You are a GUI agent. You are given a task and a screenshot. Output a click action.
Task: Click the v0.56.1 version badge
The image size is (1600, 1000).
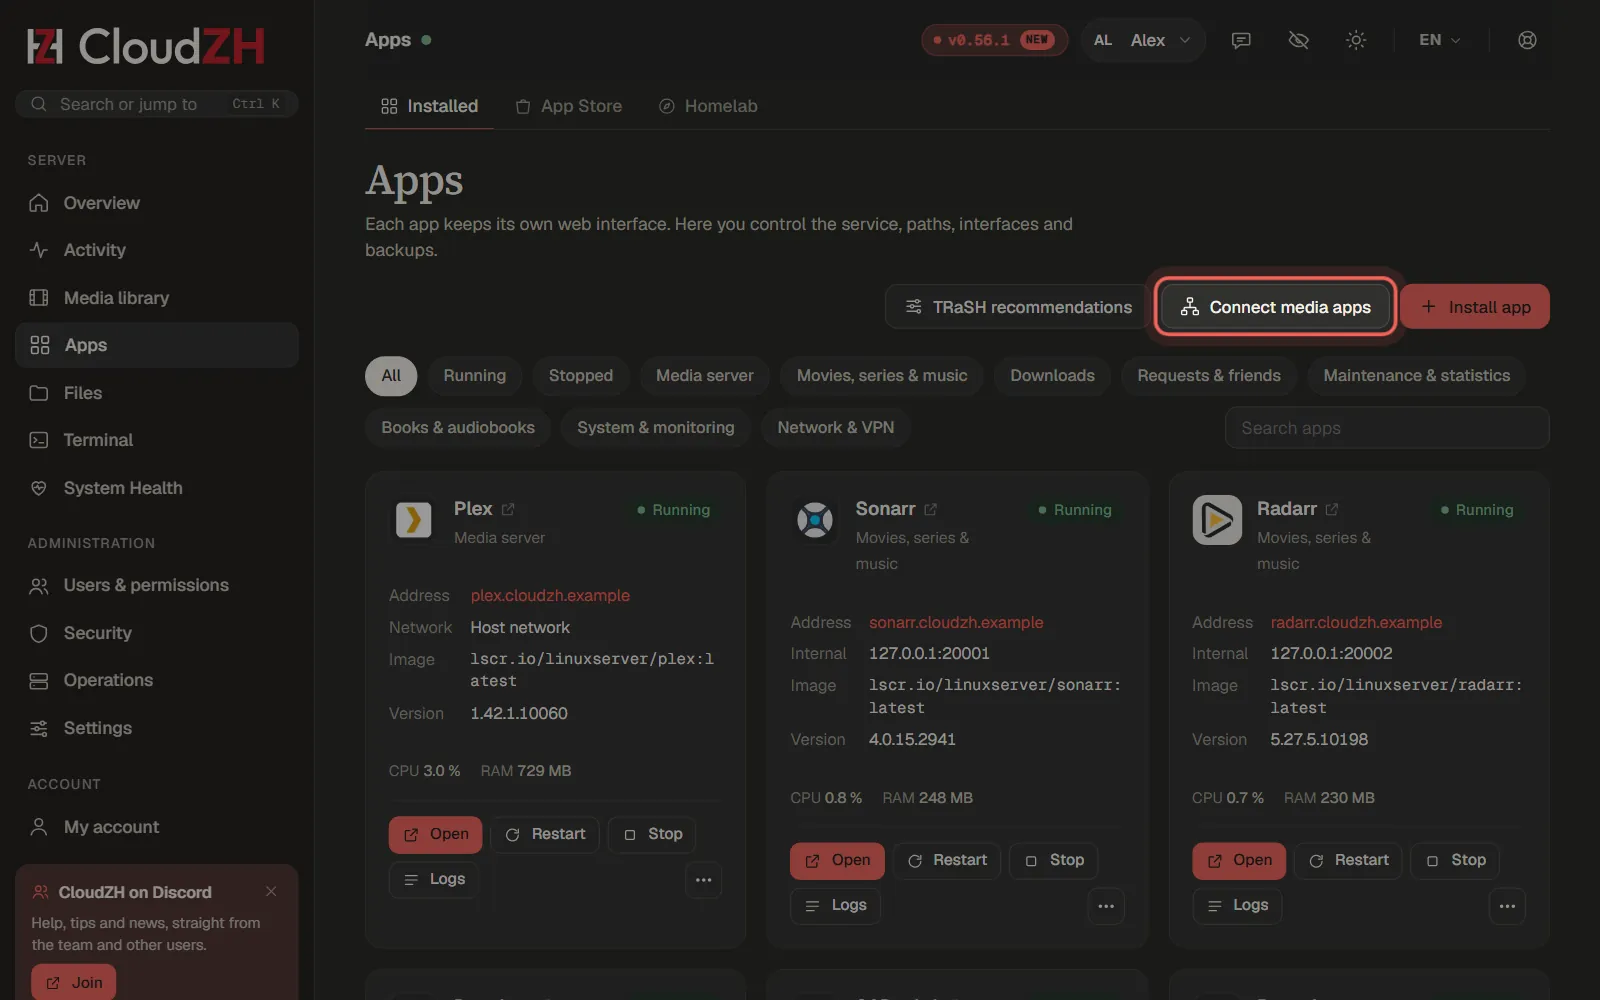tap(994, 40)
